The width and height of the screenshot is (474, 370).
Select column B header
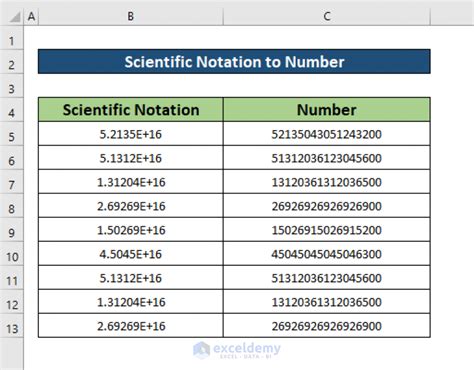pyautogui.click(x=131, y=16)
